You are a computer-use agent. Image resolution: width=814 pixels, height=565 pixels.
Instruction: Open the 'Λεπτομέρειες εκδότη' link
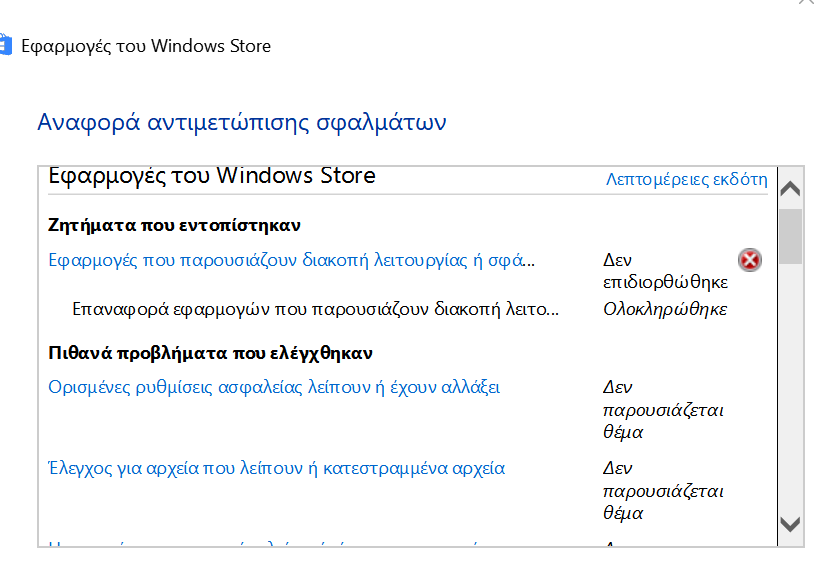686,179
